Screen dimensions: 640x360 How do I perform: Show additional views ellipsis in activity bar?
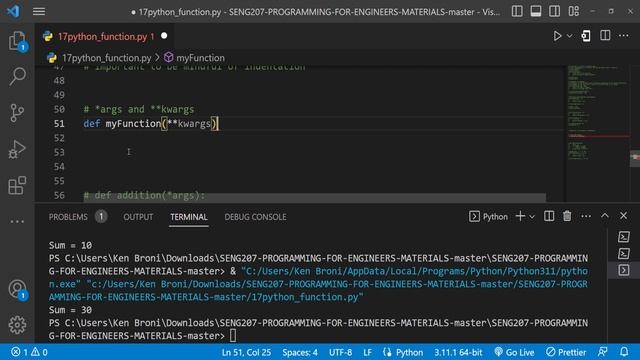pyautogui.click(x=17, y=222)
